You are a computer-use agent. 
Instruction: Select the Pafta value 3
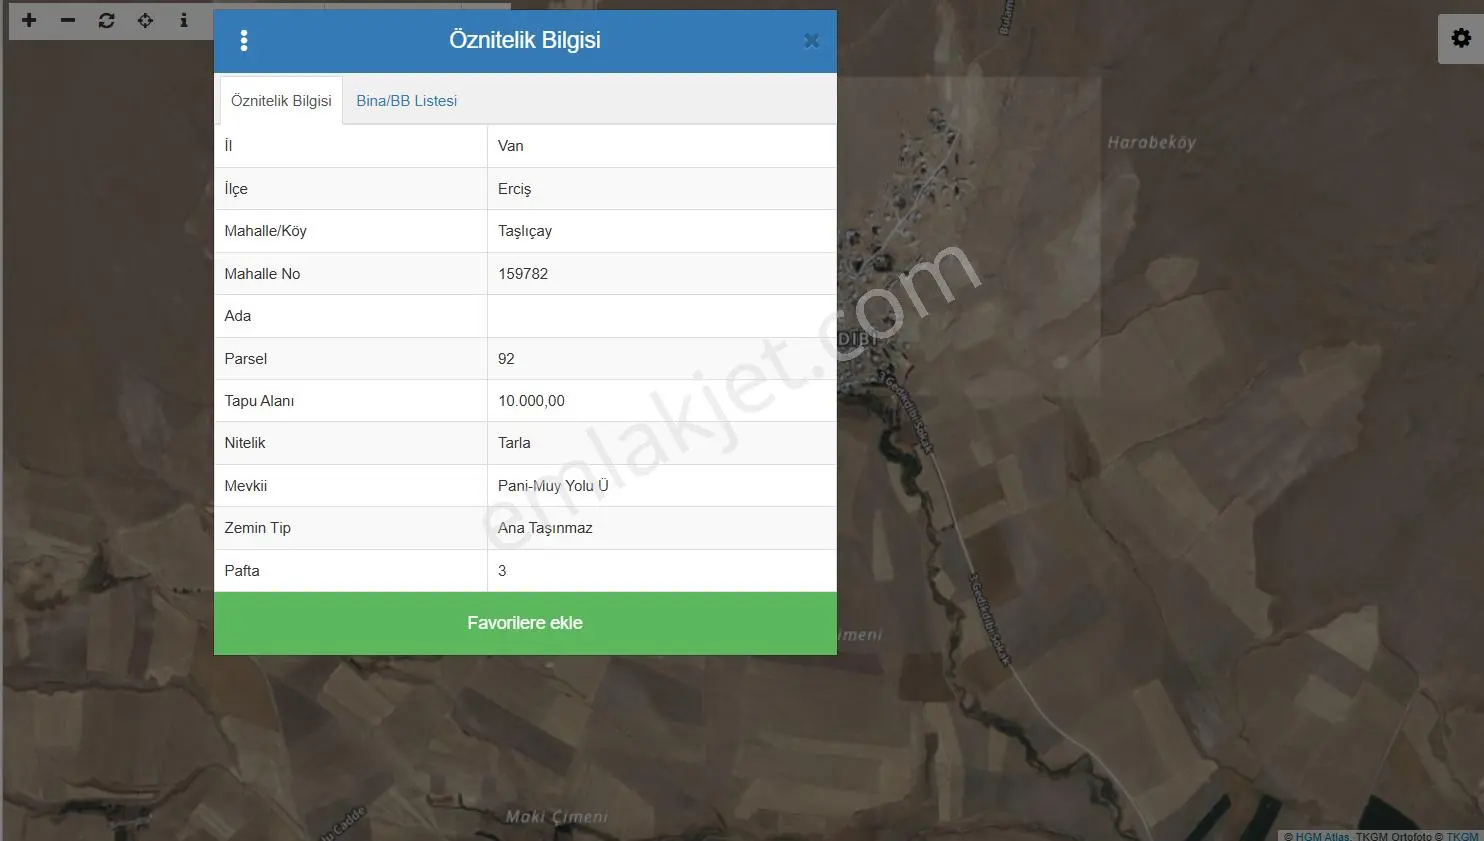click(x=502, y=571)
